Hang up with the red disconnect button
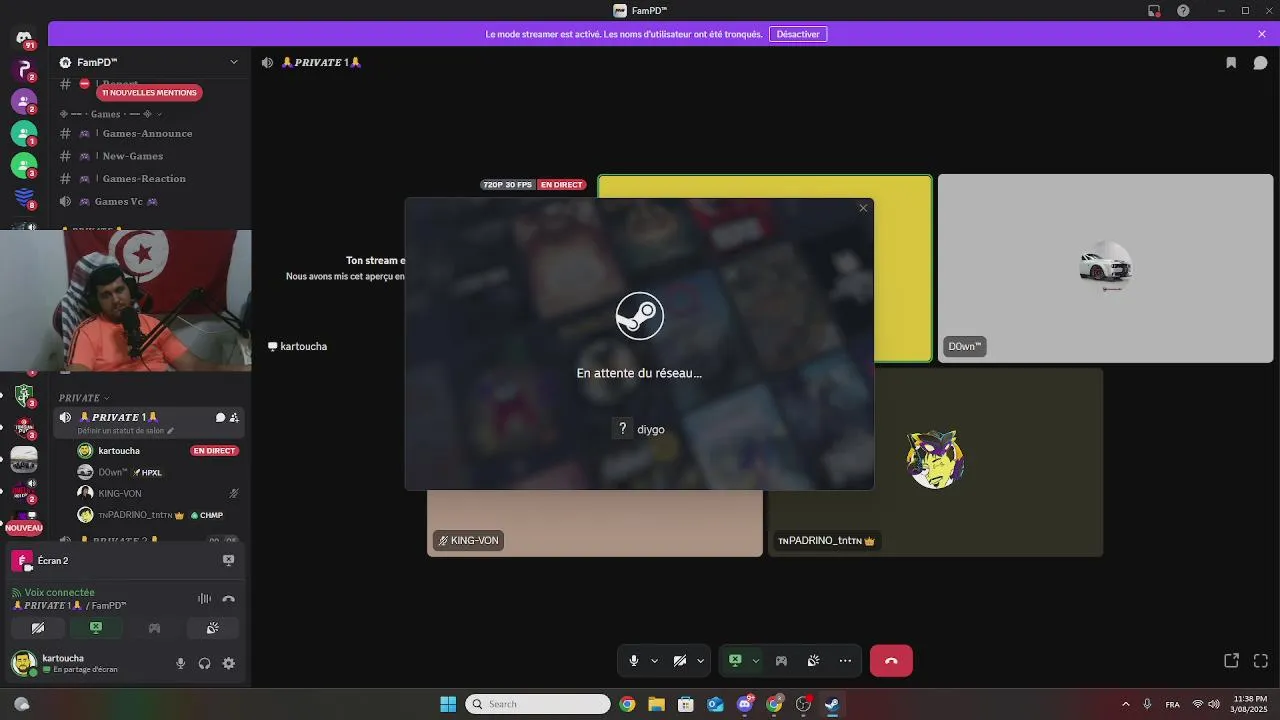This screenshot has width=1280, height=720. (x=891, y=661)
